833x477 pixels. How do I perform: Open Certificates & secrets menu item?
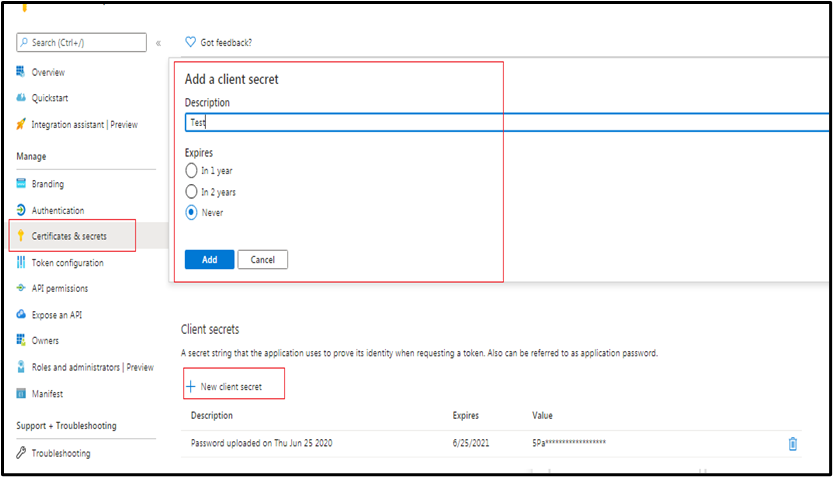pos(69,236)
